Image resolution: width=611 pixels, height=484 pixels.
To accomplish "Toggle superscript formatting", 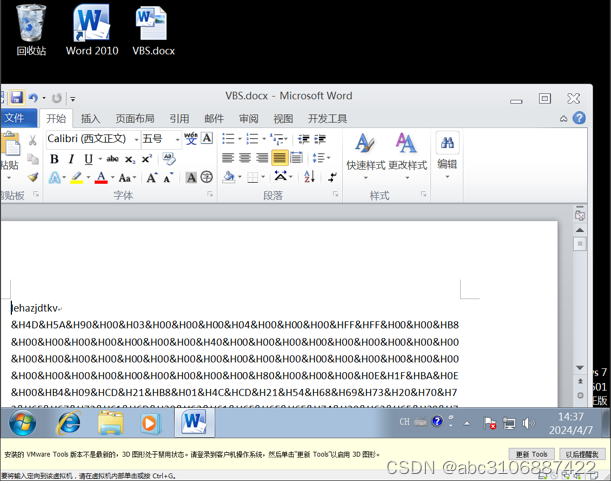I will pos(147,159).
